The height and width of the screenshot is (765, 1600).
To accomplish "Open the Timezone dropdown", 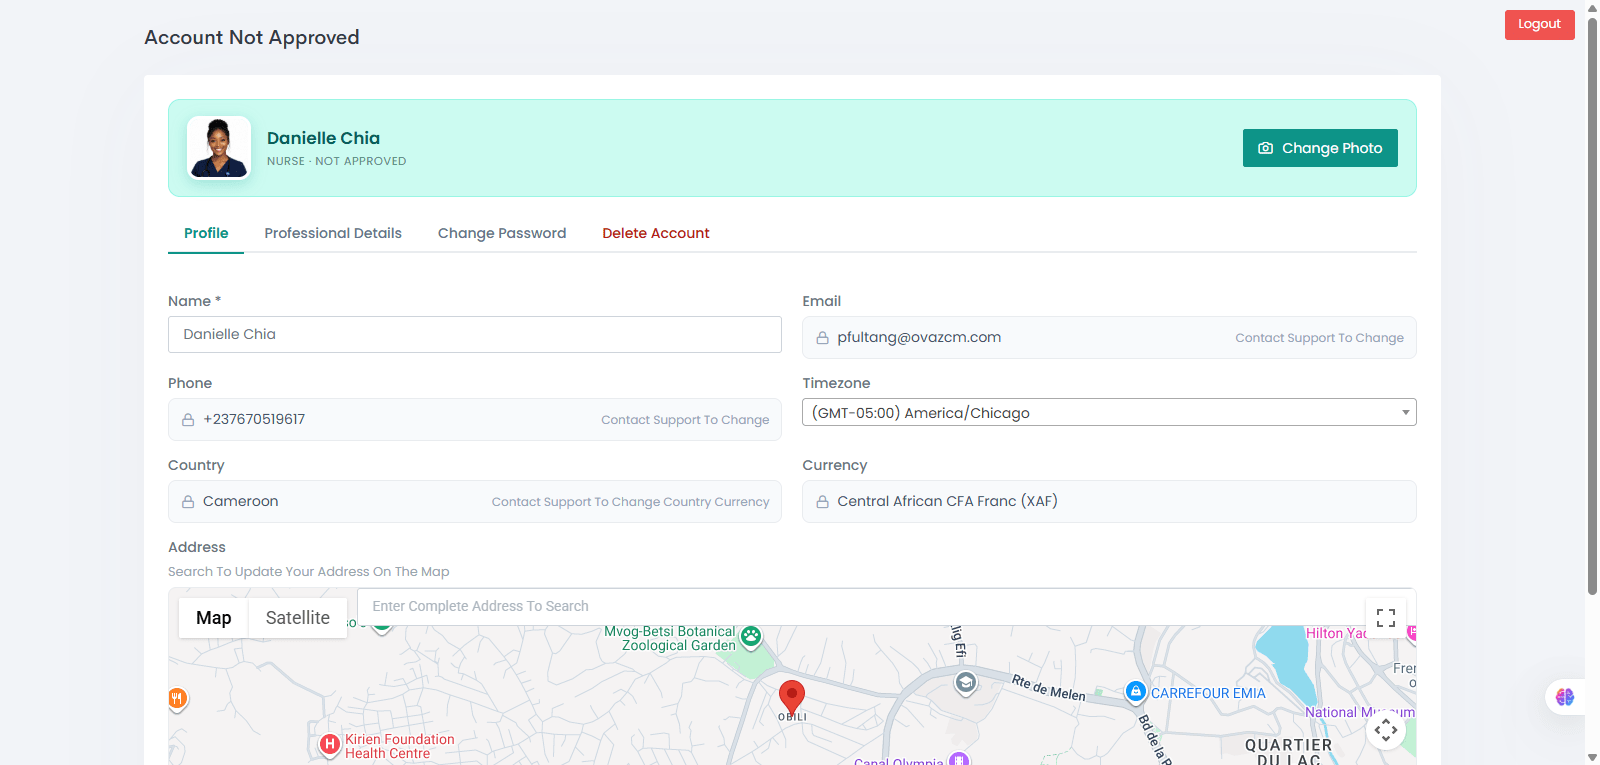I will coord(1109,412).
